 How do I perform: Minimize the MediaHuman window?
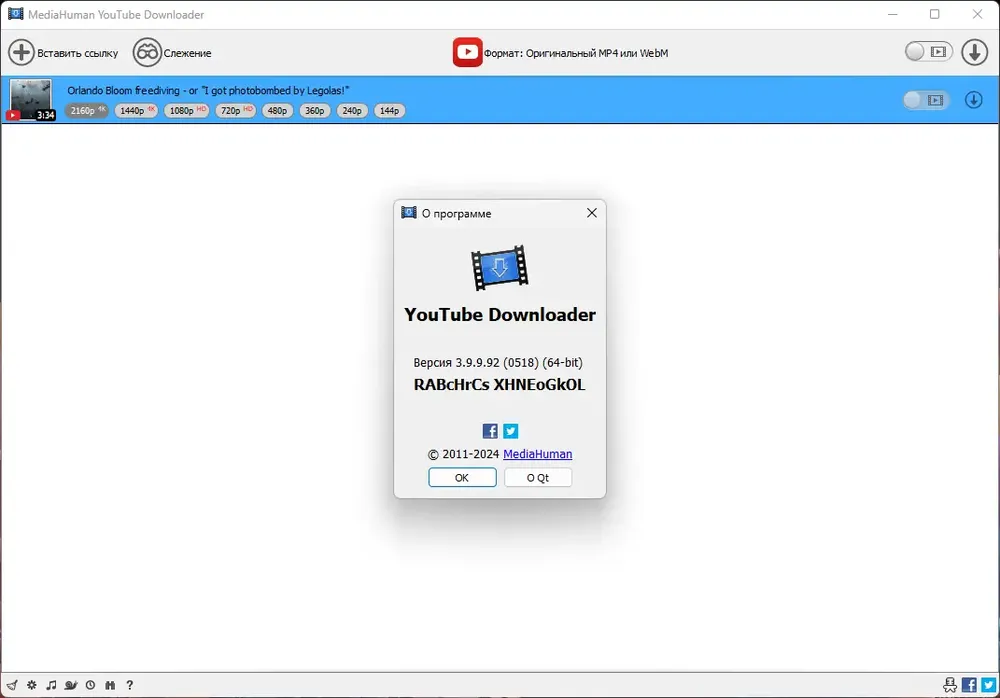click(x=893, y=14)
